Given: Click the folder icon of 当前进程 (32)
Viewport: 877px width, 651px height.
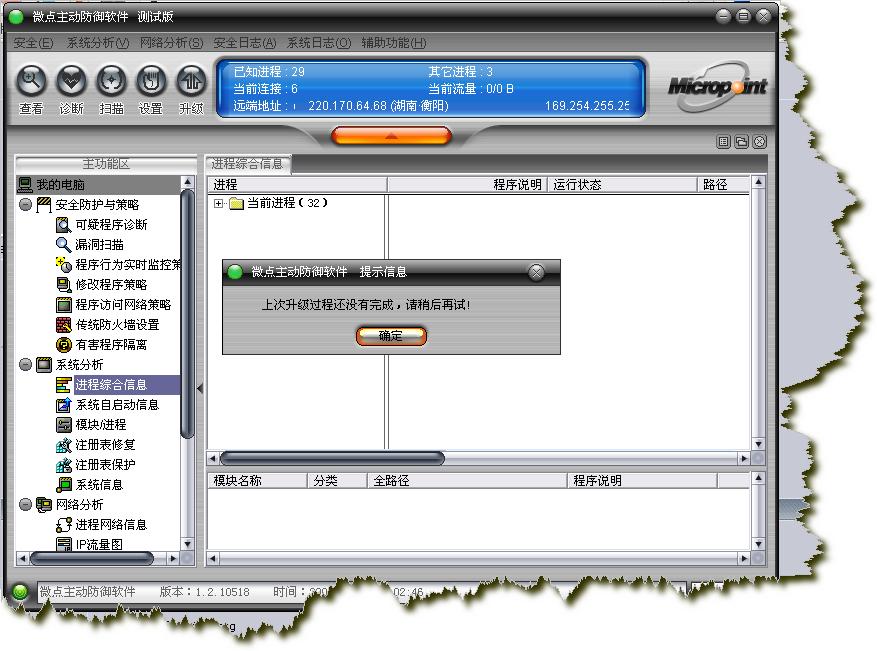Looking at the screenshot, I should [x=237, y=204].
